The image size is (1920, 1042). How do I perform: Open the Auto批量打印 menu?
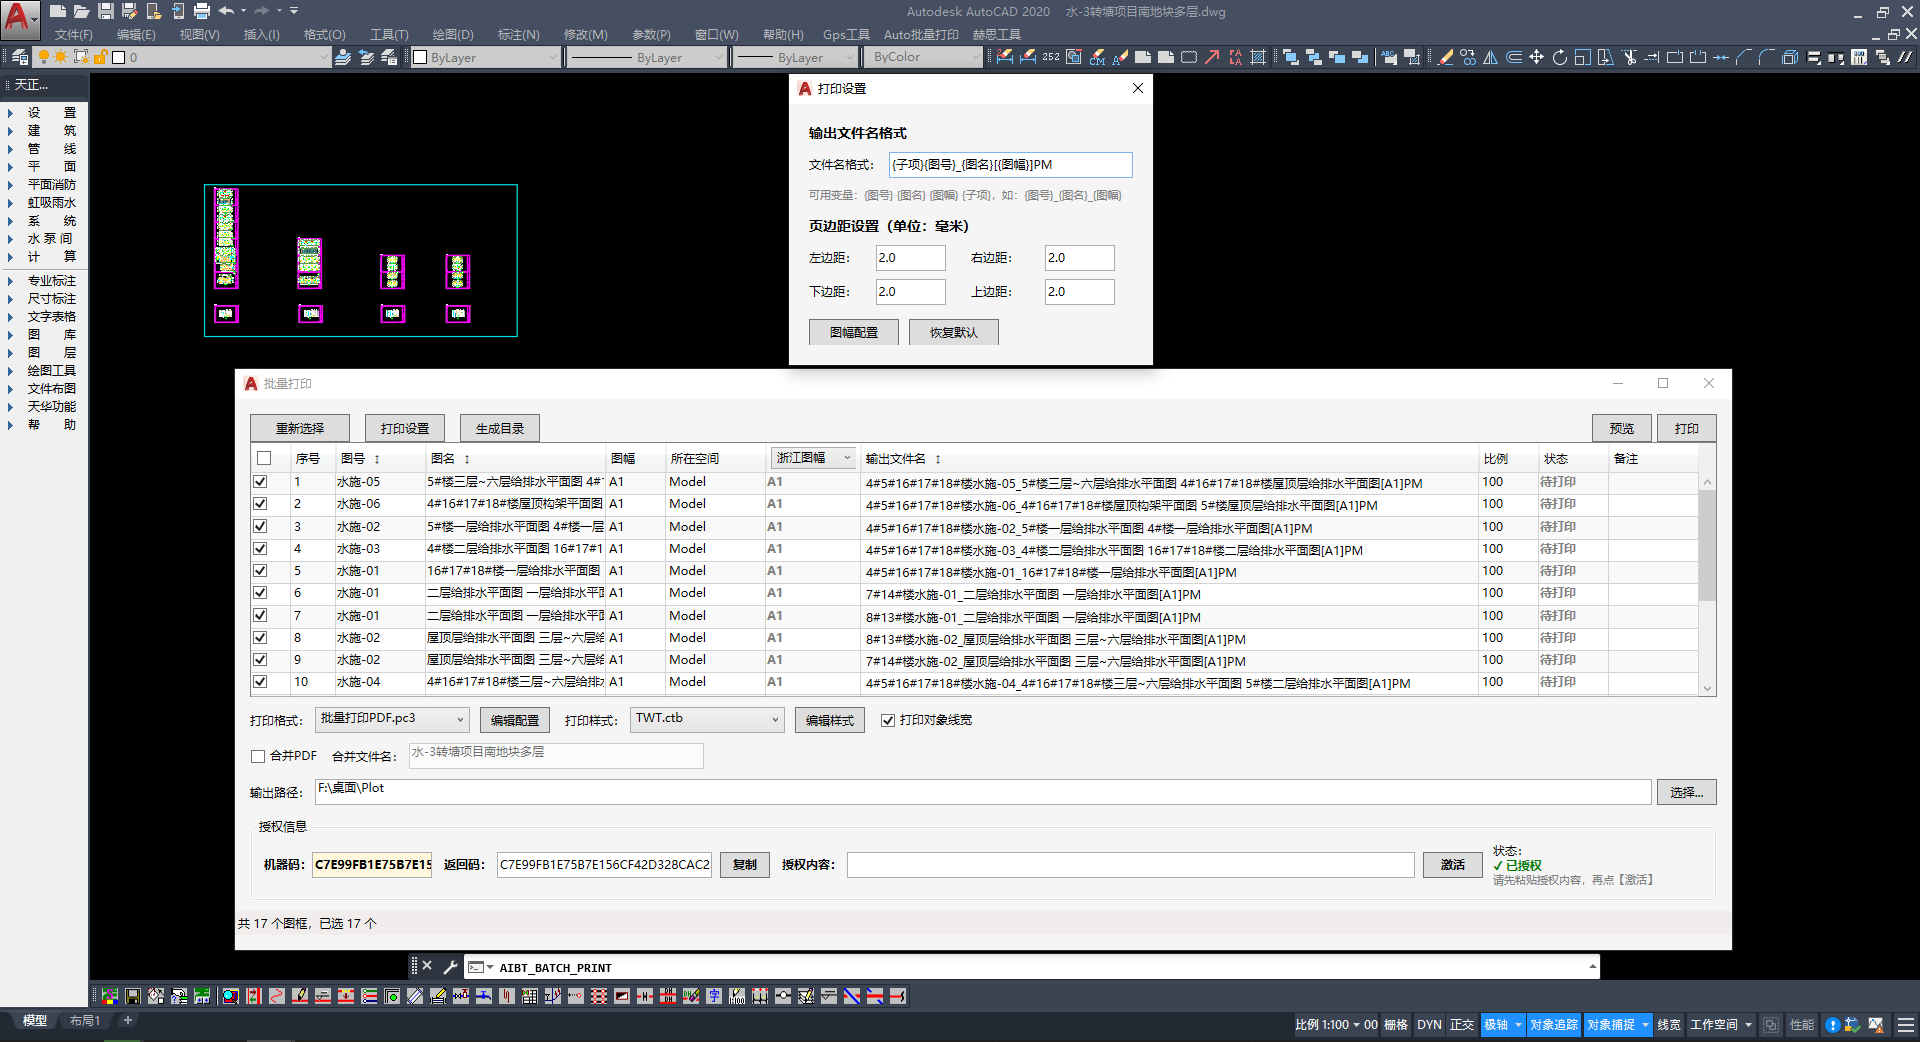coord(921,34)
